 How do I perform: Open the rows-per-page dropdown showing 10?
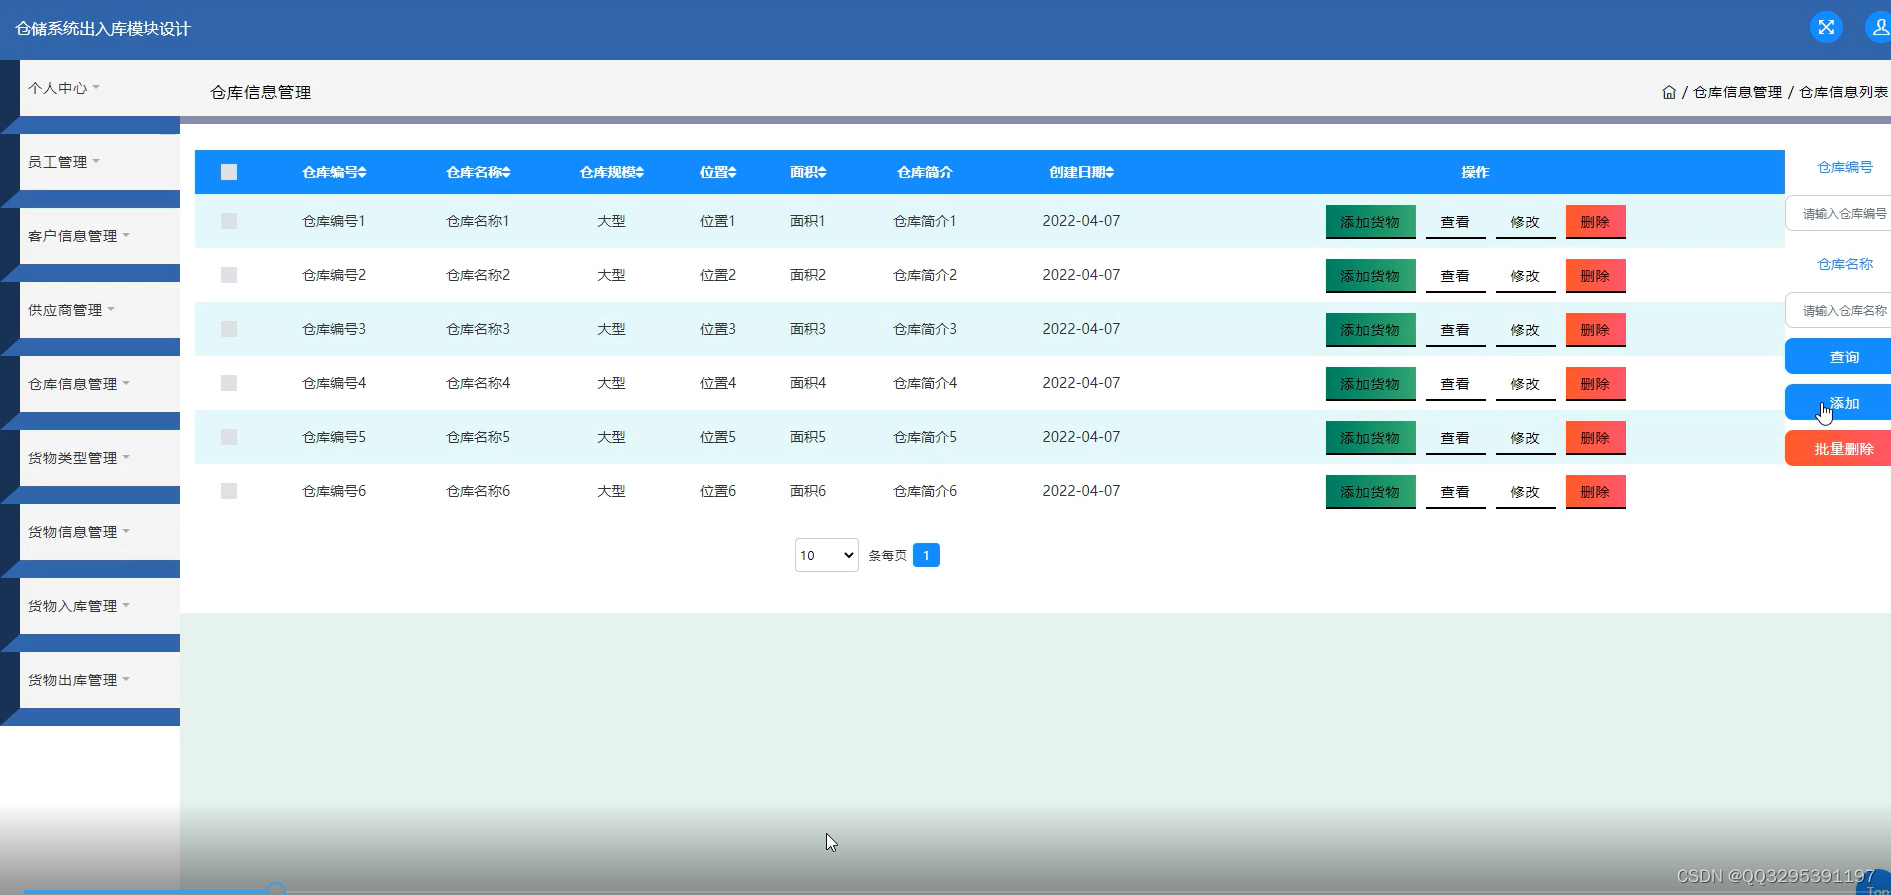tap(826, 555)
